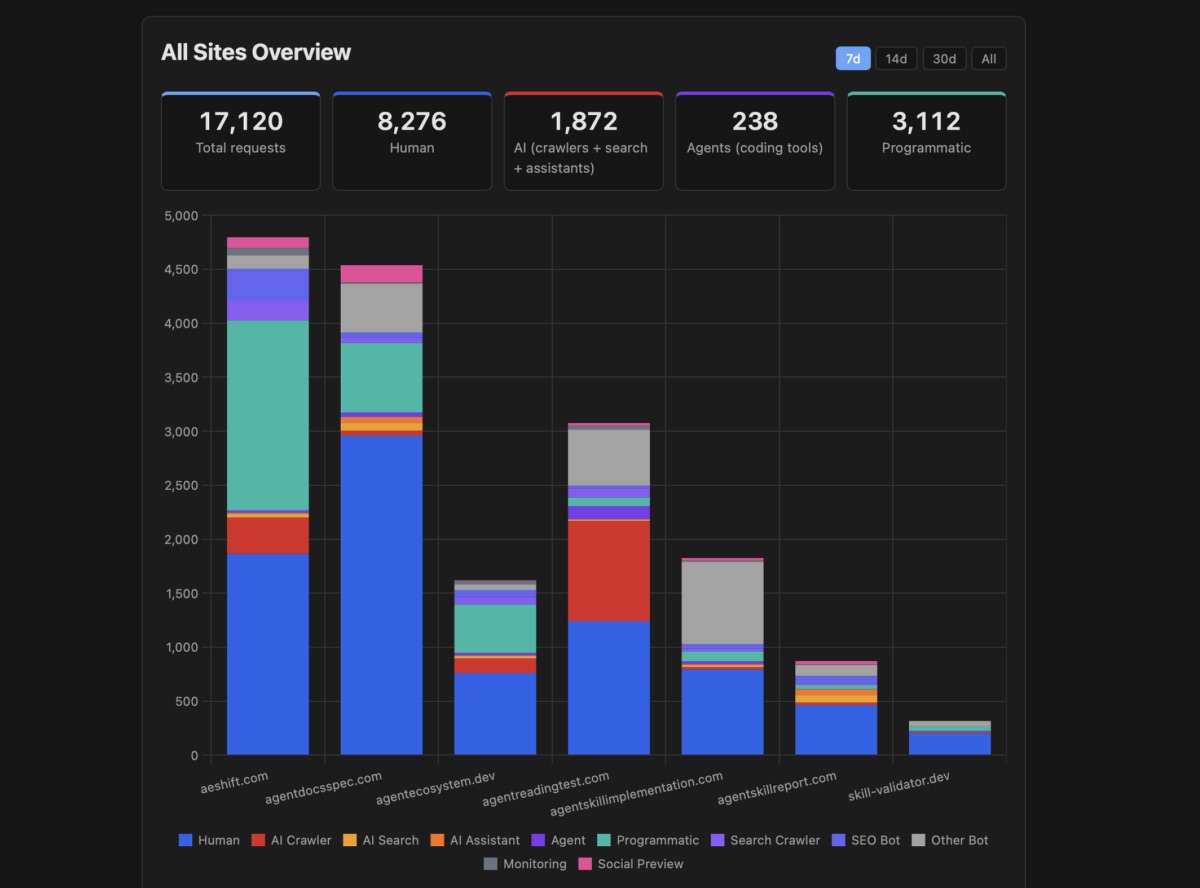Click the Programmatic stat card
Screen dimensions: 1200x888
[x=926, y=140]
